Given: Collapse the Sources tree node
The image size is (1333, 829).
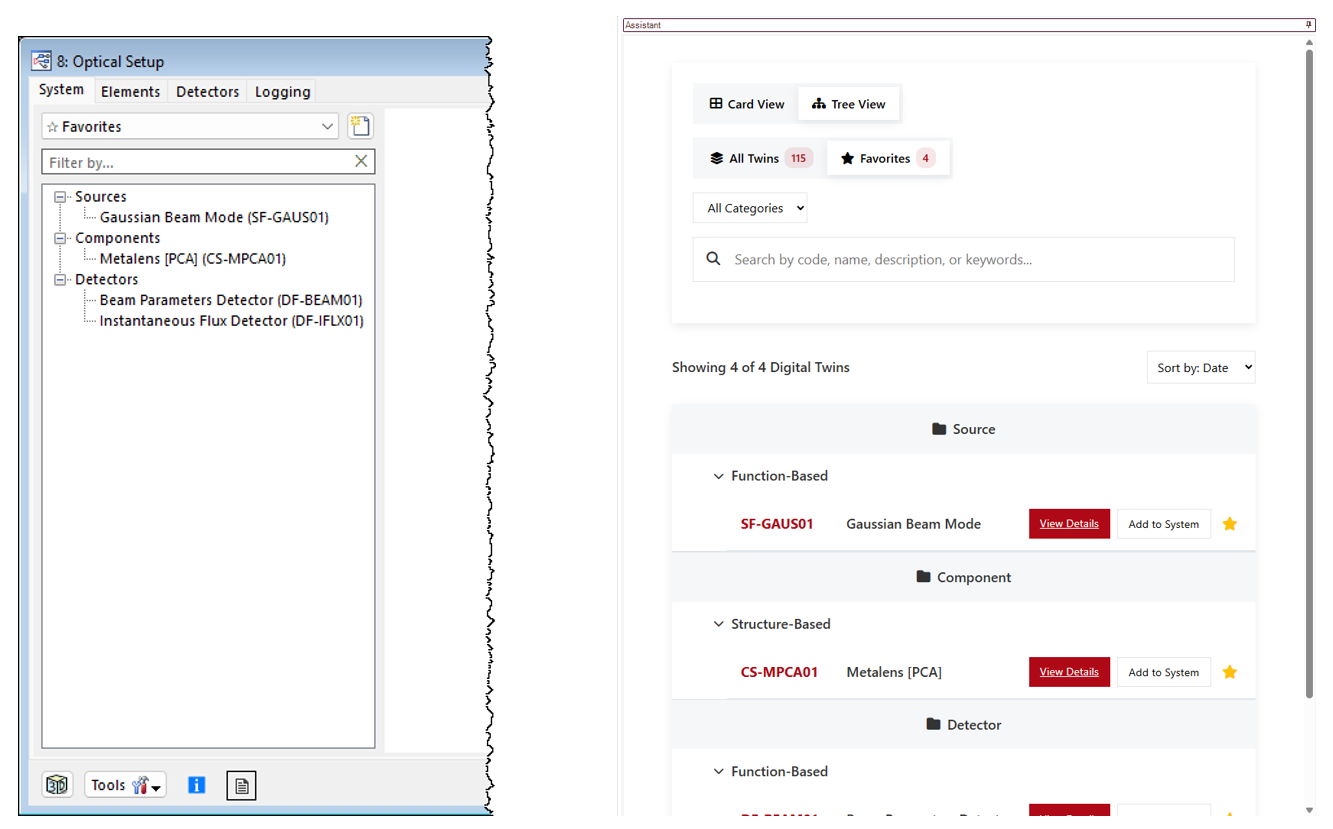Looking at the screenshot, I should 61,197.
